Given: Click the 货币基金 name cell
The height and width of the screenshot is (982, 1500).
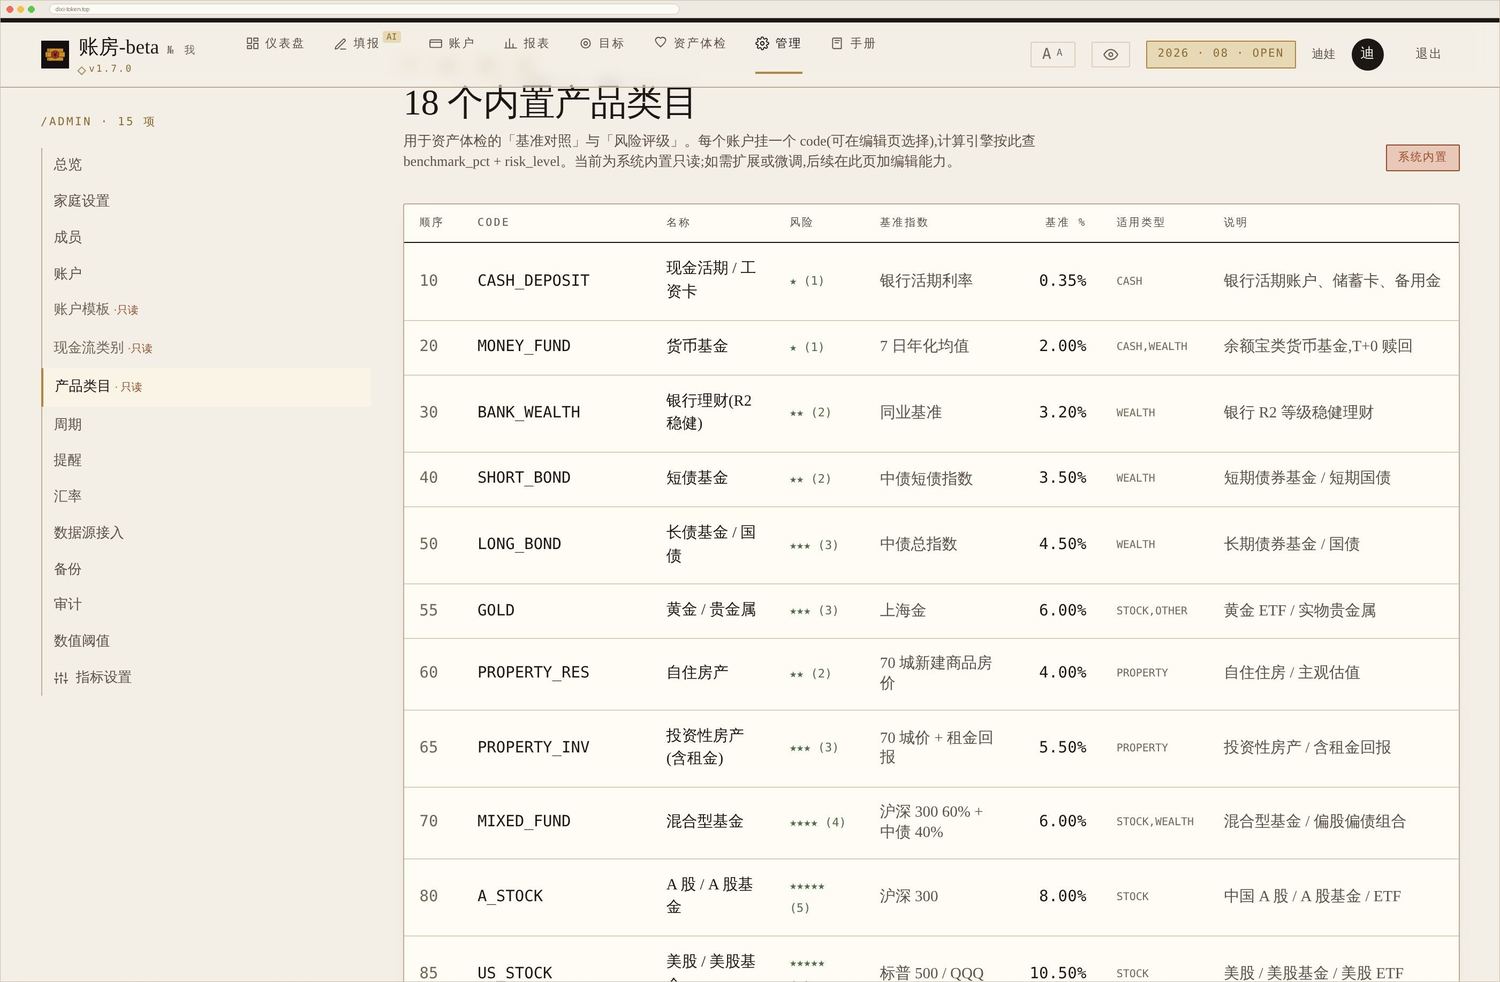Looking at the screenshot, I should tap(697, 346).
